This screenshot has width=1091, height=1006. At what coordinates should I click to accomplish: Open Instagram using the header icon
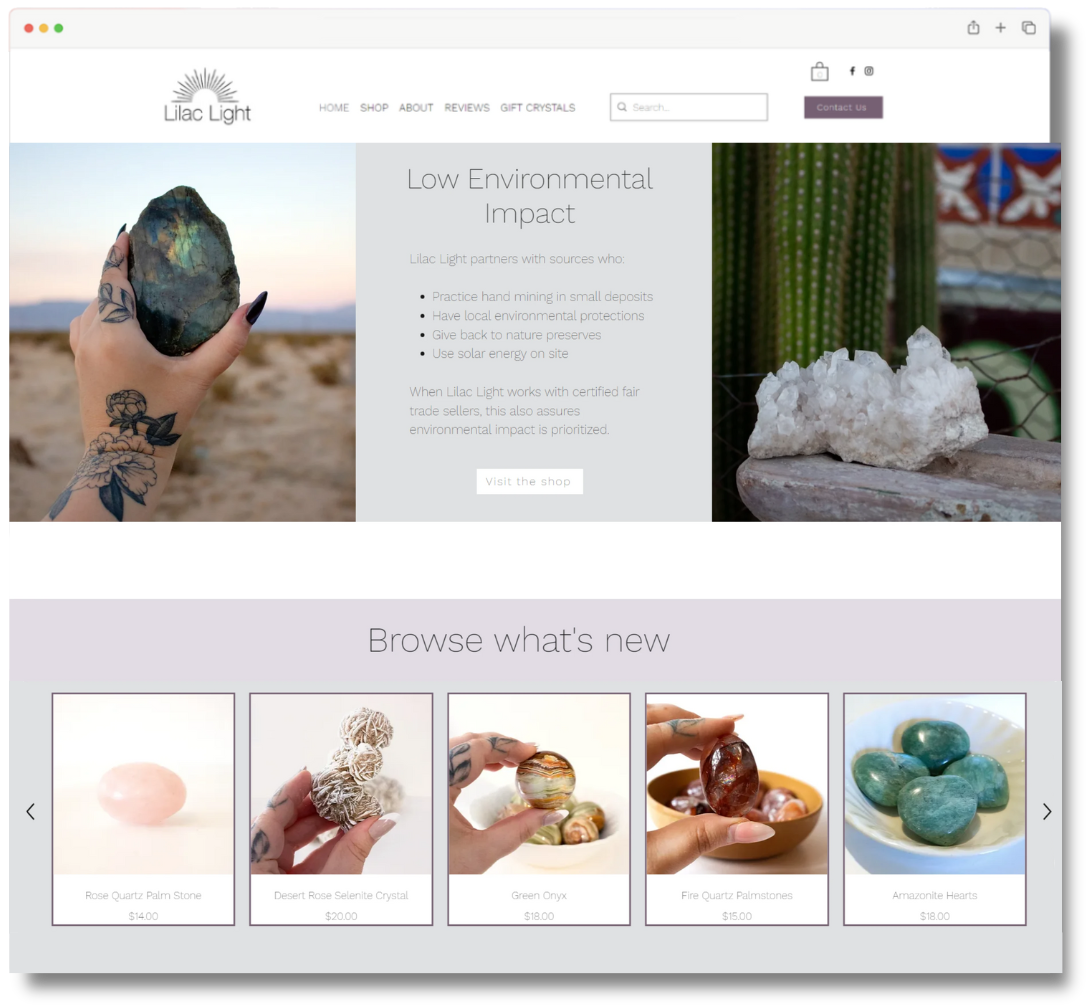point(869,71)
